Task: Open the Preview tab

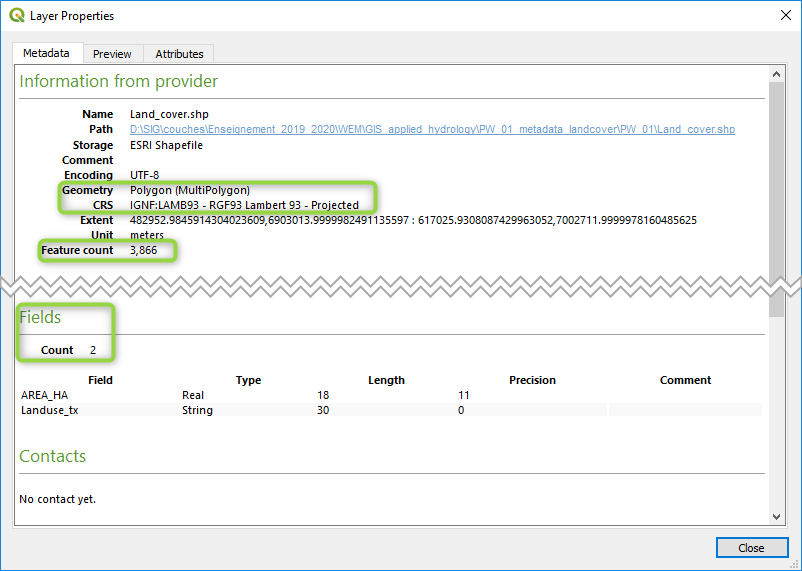Action: tap(113, 54)
